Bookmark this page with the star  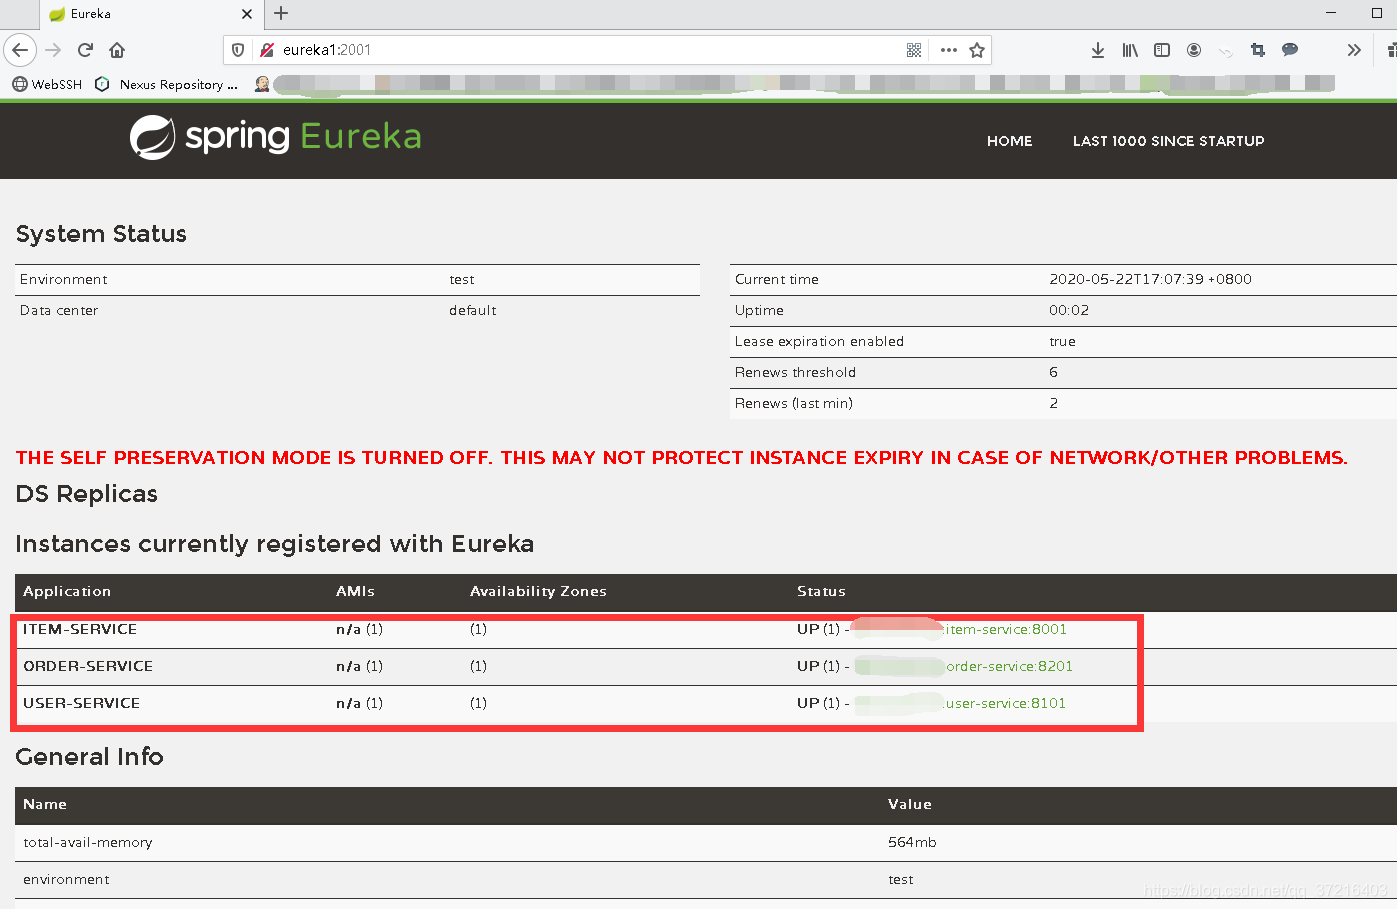coord(977,50)
